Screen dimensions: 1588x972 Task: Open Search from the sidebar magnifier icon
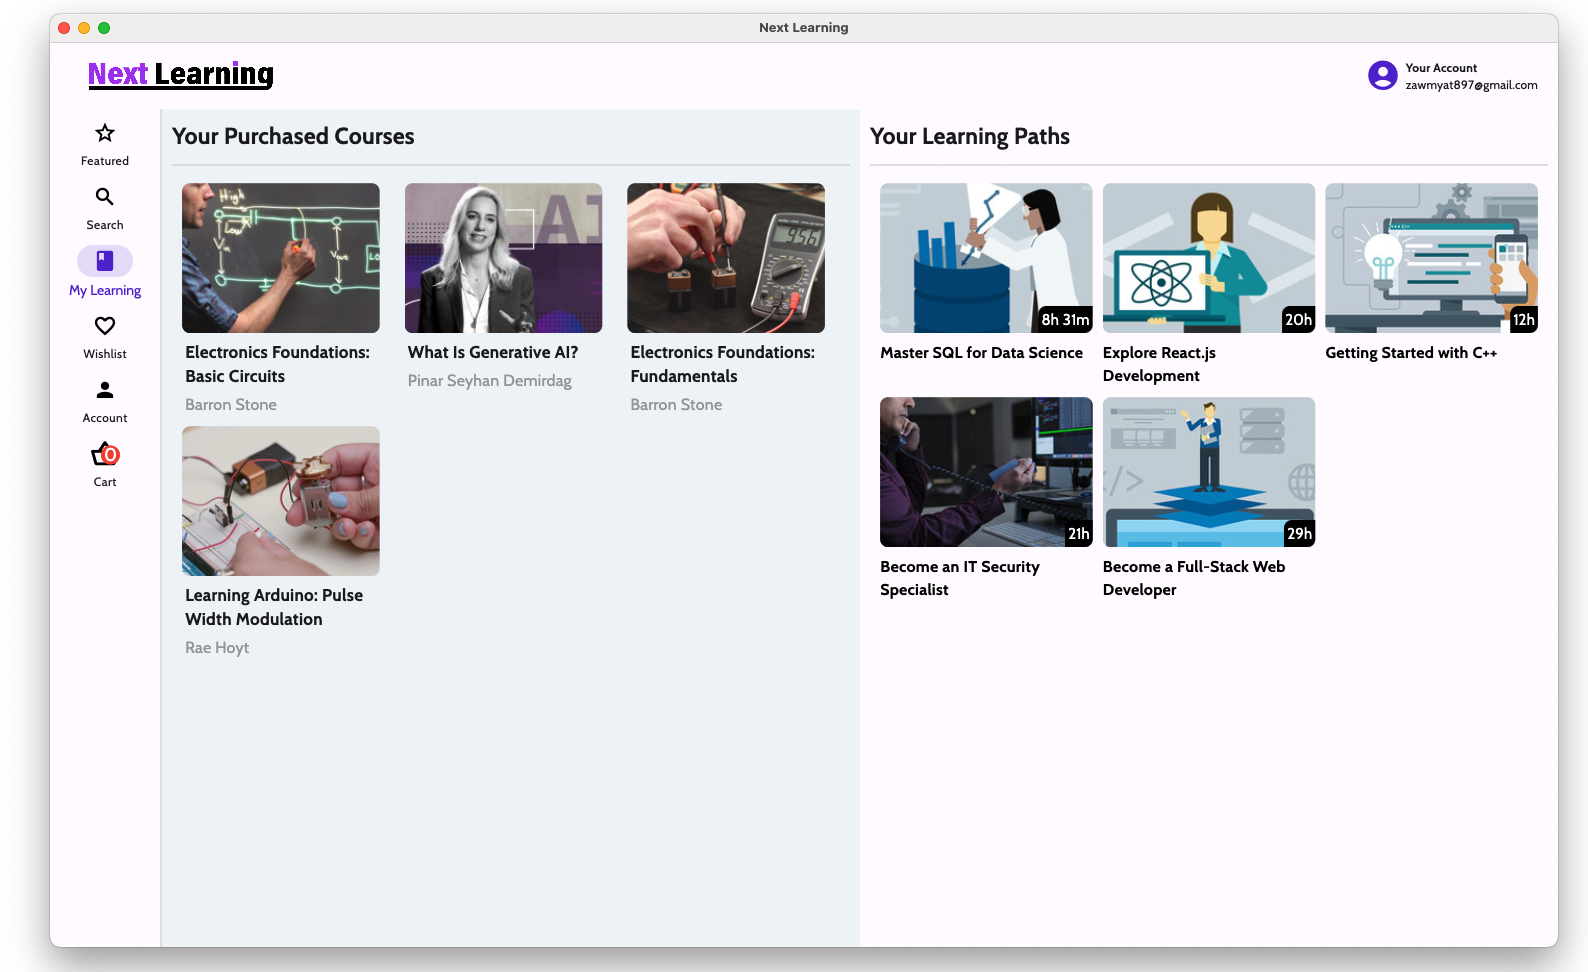pyautogui.click(x=105, y=197)
